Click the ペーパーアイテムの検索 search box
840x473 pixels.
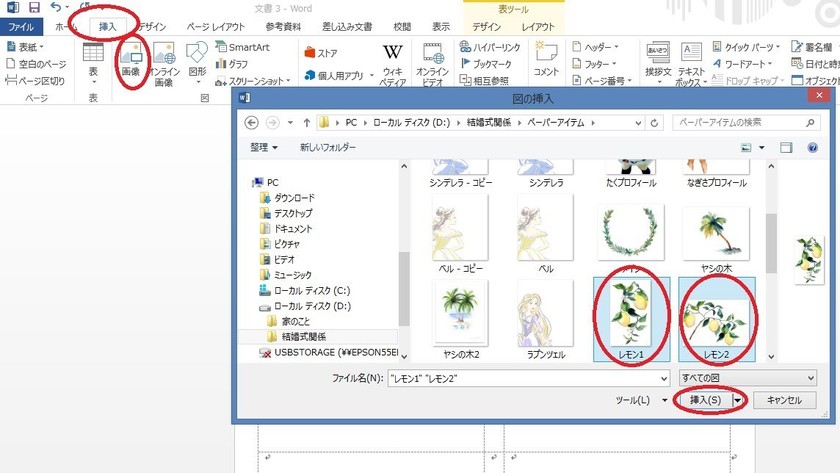point(746,123)
